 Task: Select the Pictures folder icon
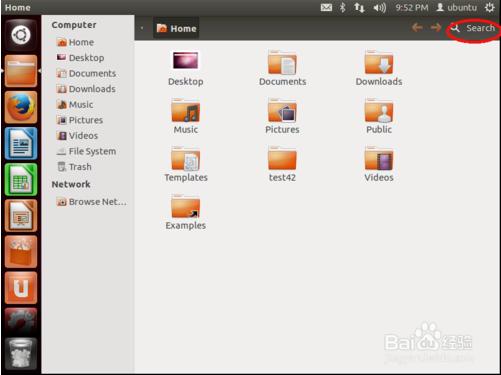(x=282, y=116)
